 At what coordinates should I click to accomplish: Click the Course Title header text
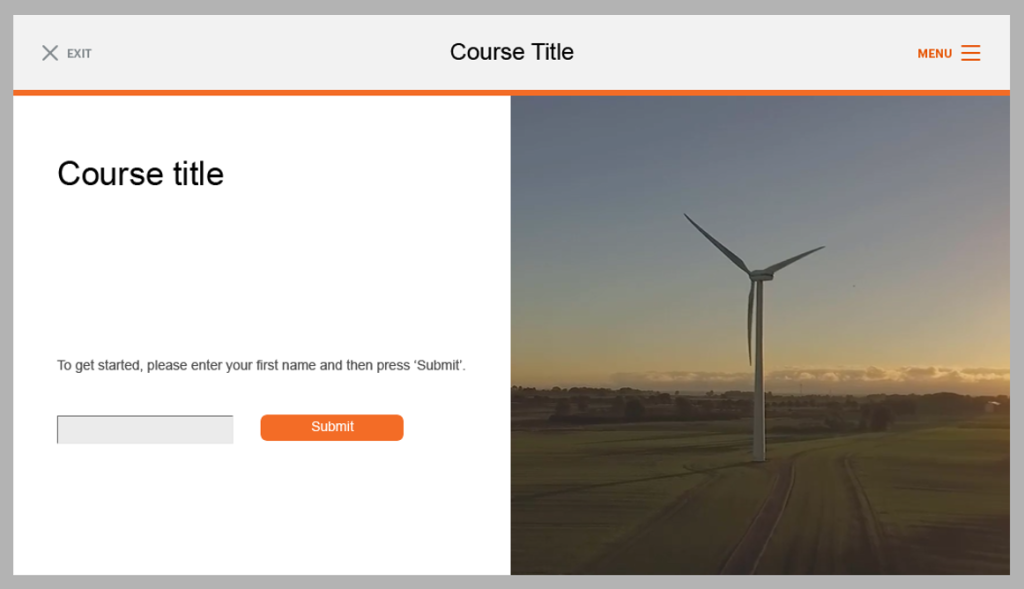511,51
